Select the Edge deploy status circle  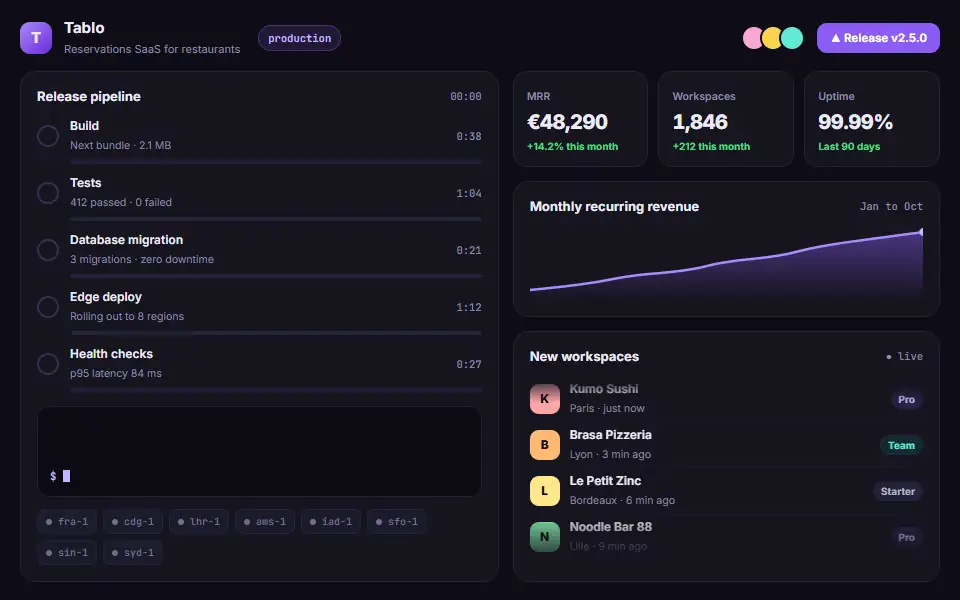48,307
